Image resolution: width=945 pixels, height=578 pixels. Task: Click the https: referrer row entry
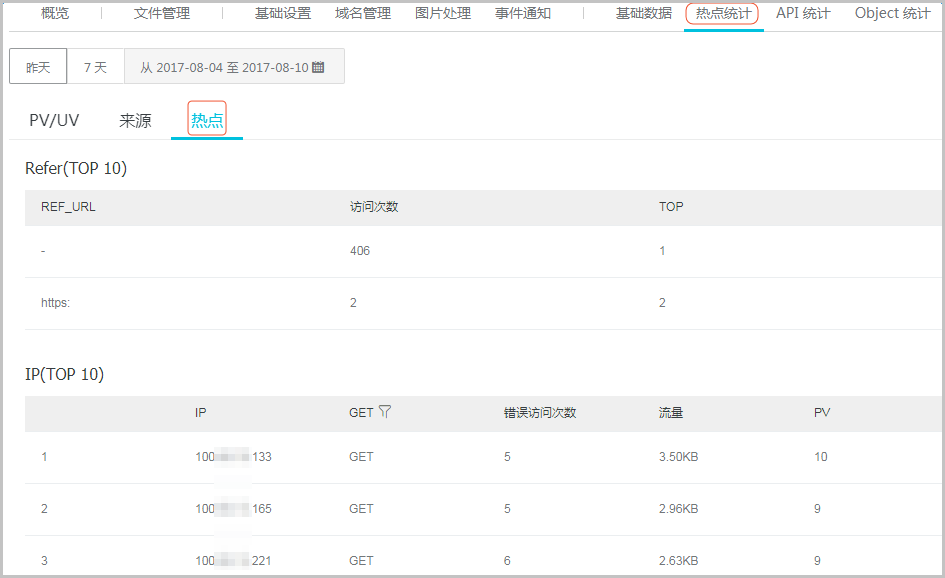(x=55, y=303)
